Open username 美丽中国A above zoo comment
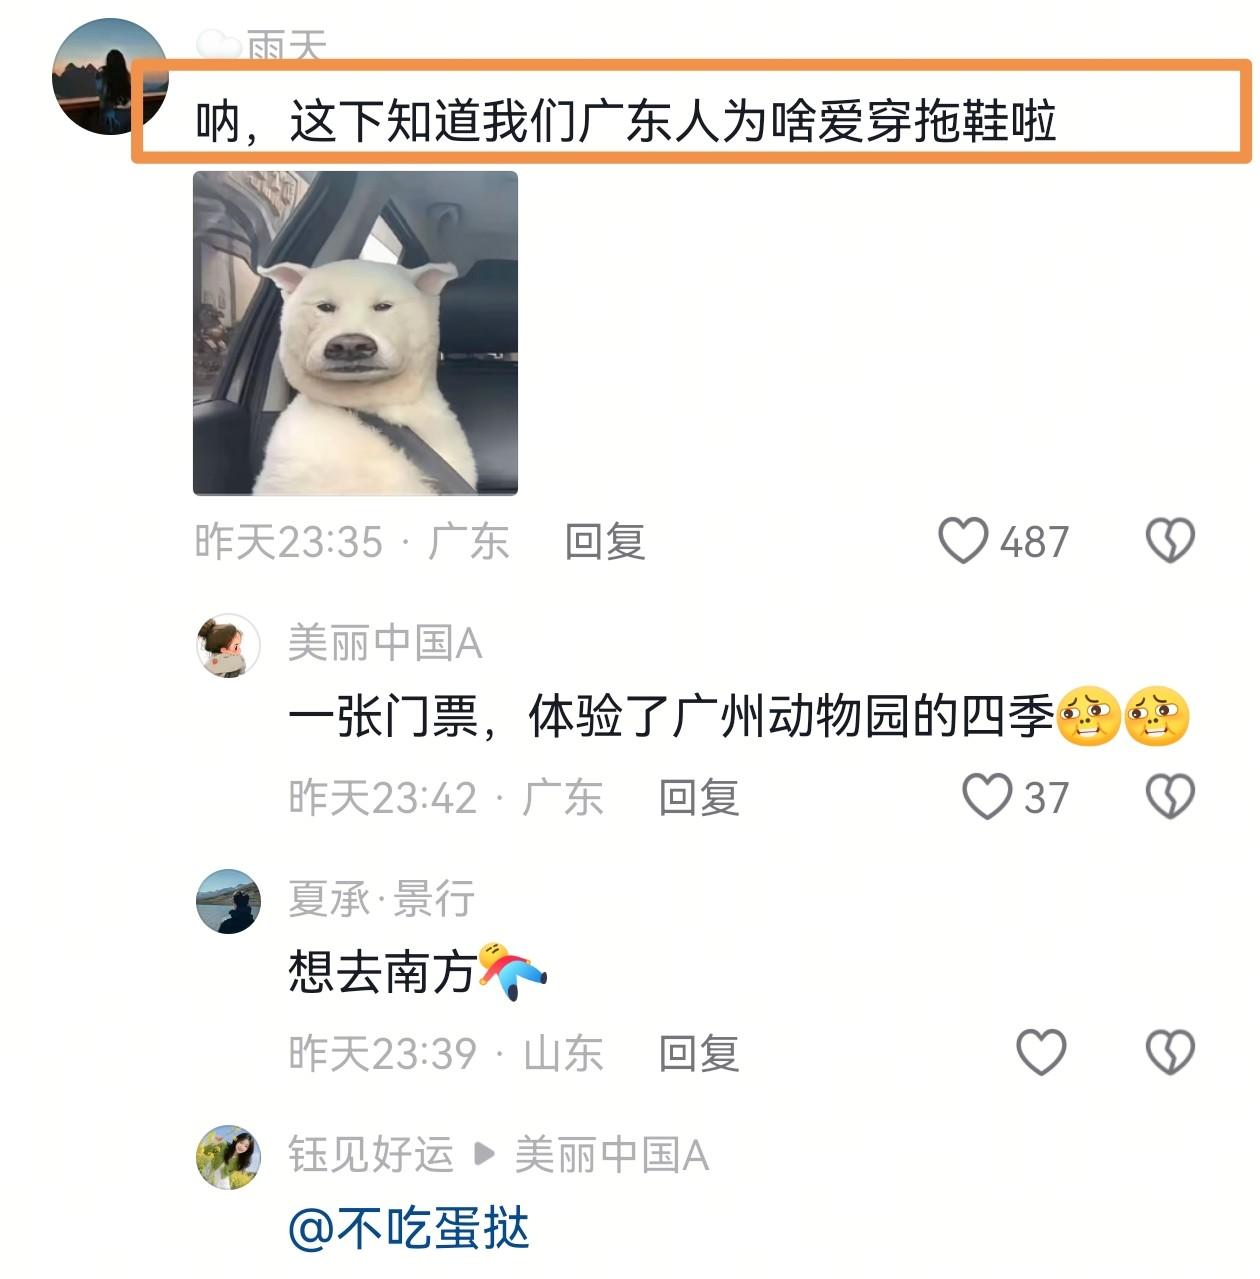This screenshot has width=1260, height=1279. 385,643
